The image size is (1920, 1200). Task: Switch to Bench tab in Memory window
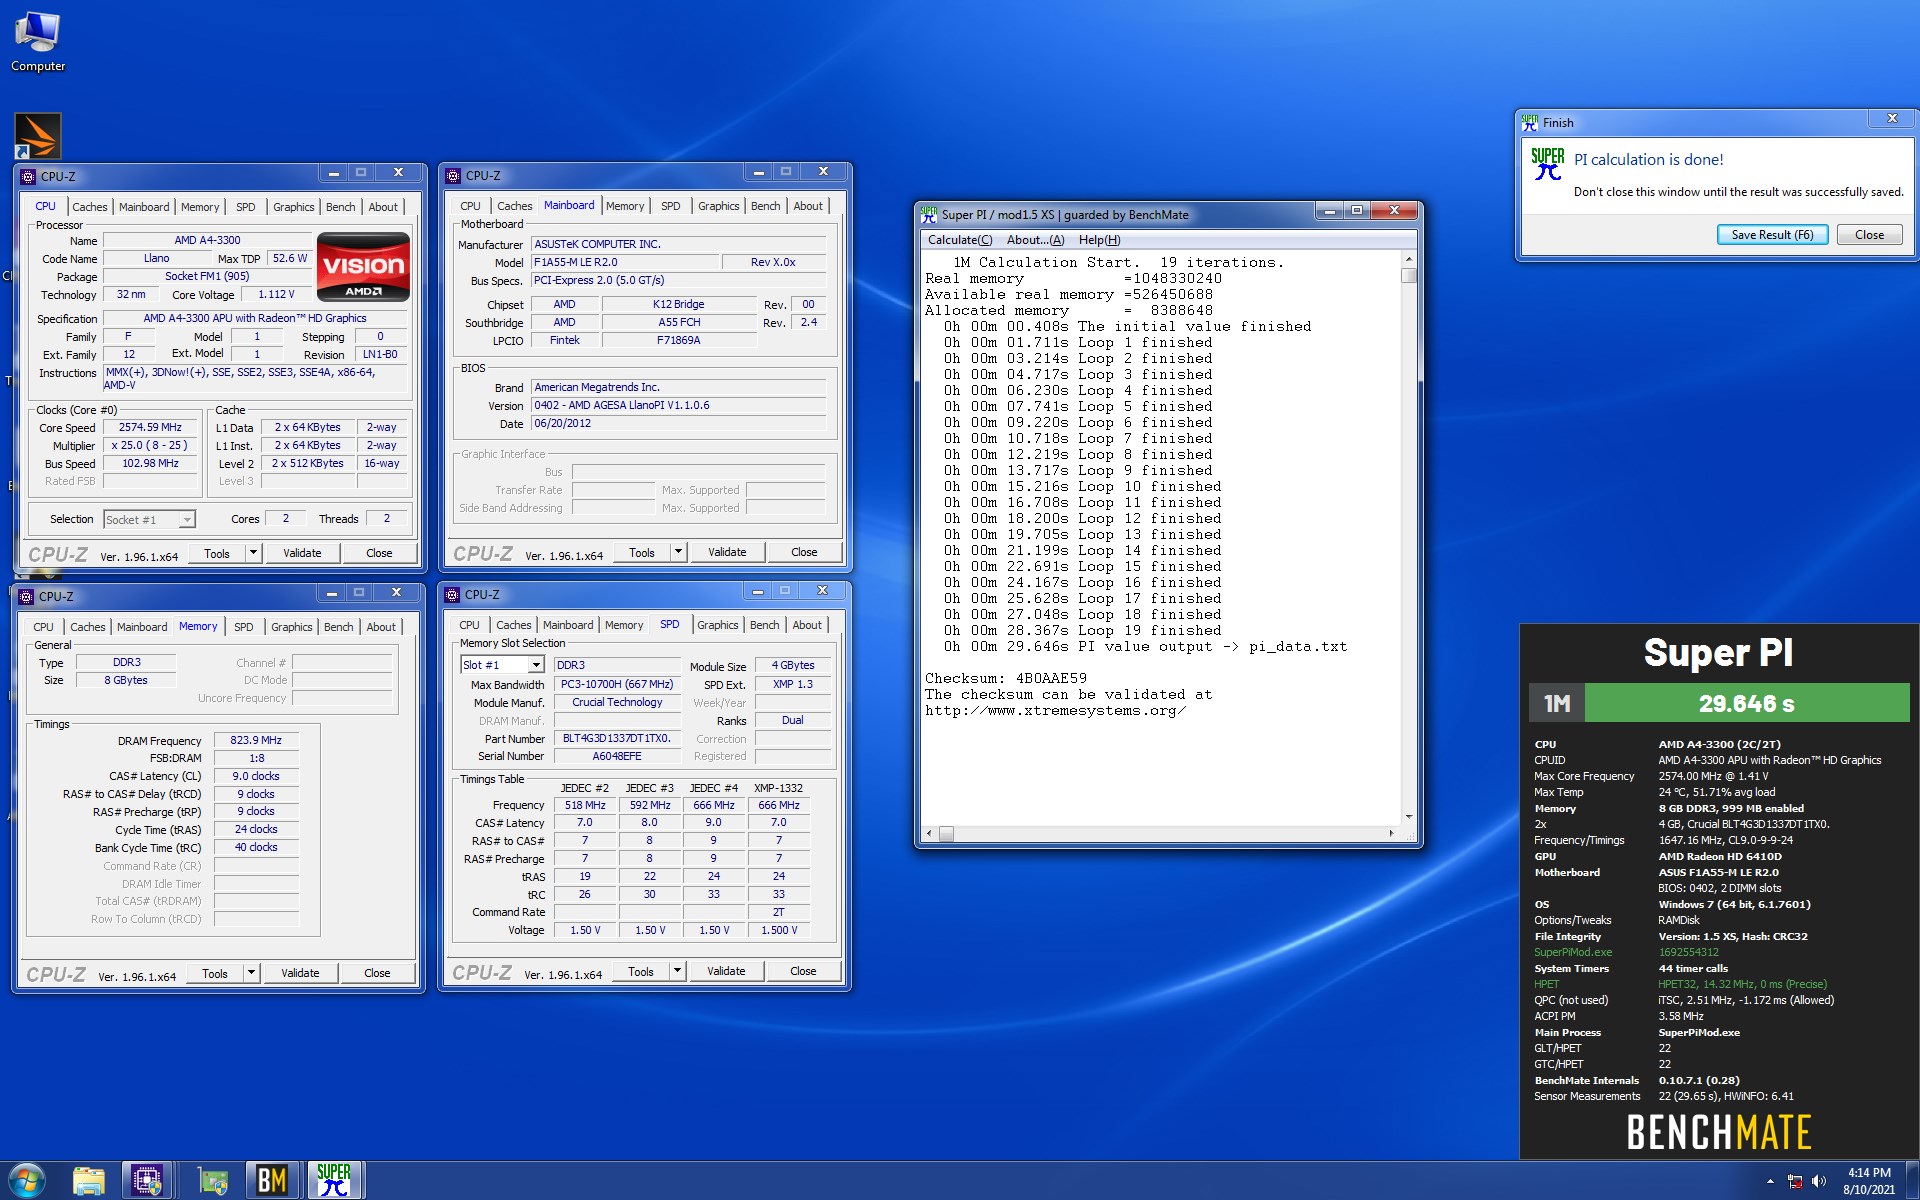[338, 627]
